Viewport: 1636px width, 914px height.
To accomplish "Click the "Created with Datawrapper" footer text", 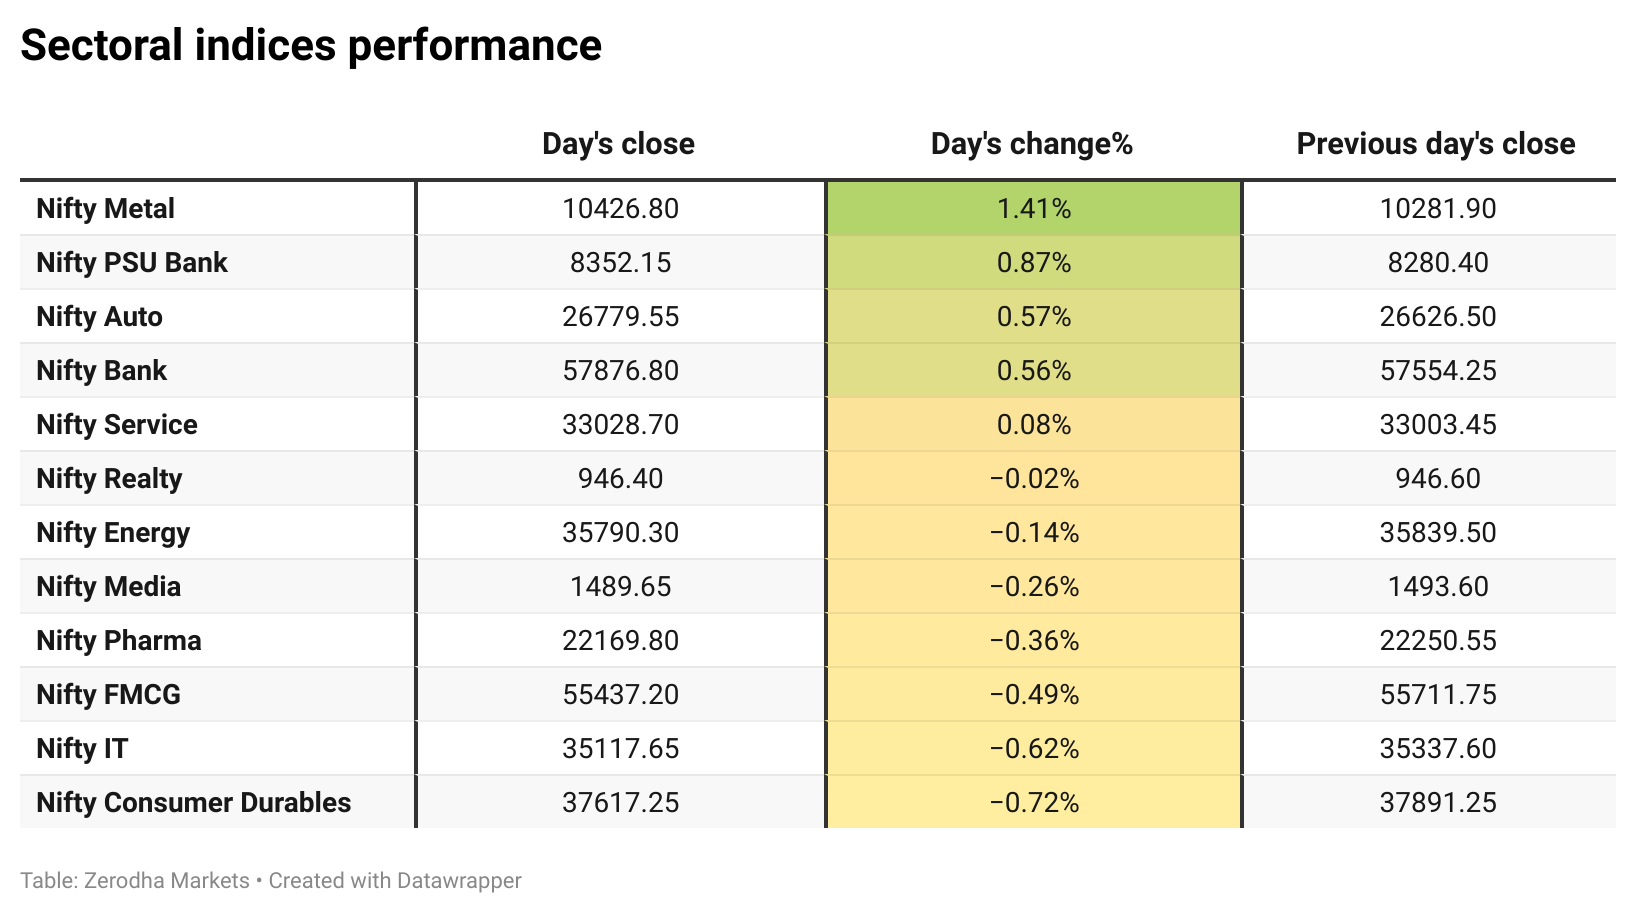I will 395,881.
